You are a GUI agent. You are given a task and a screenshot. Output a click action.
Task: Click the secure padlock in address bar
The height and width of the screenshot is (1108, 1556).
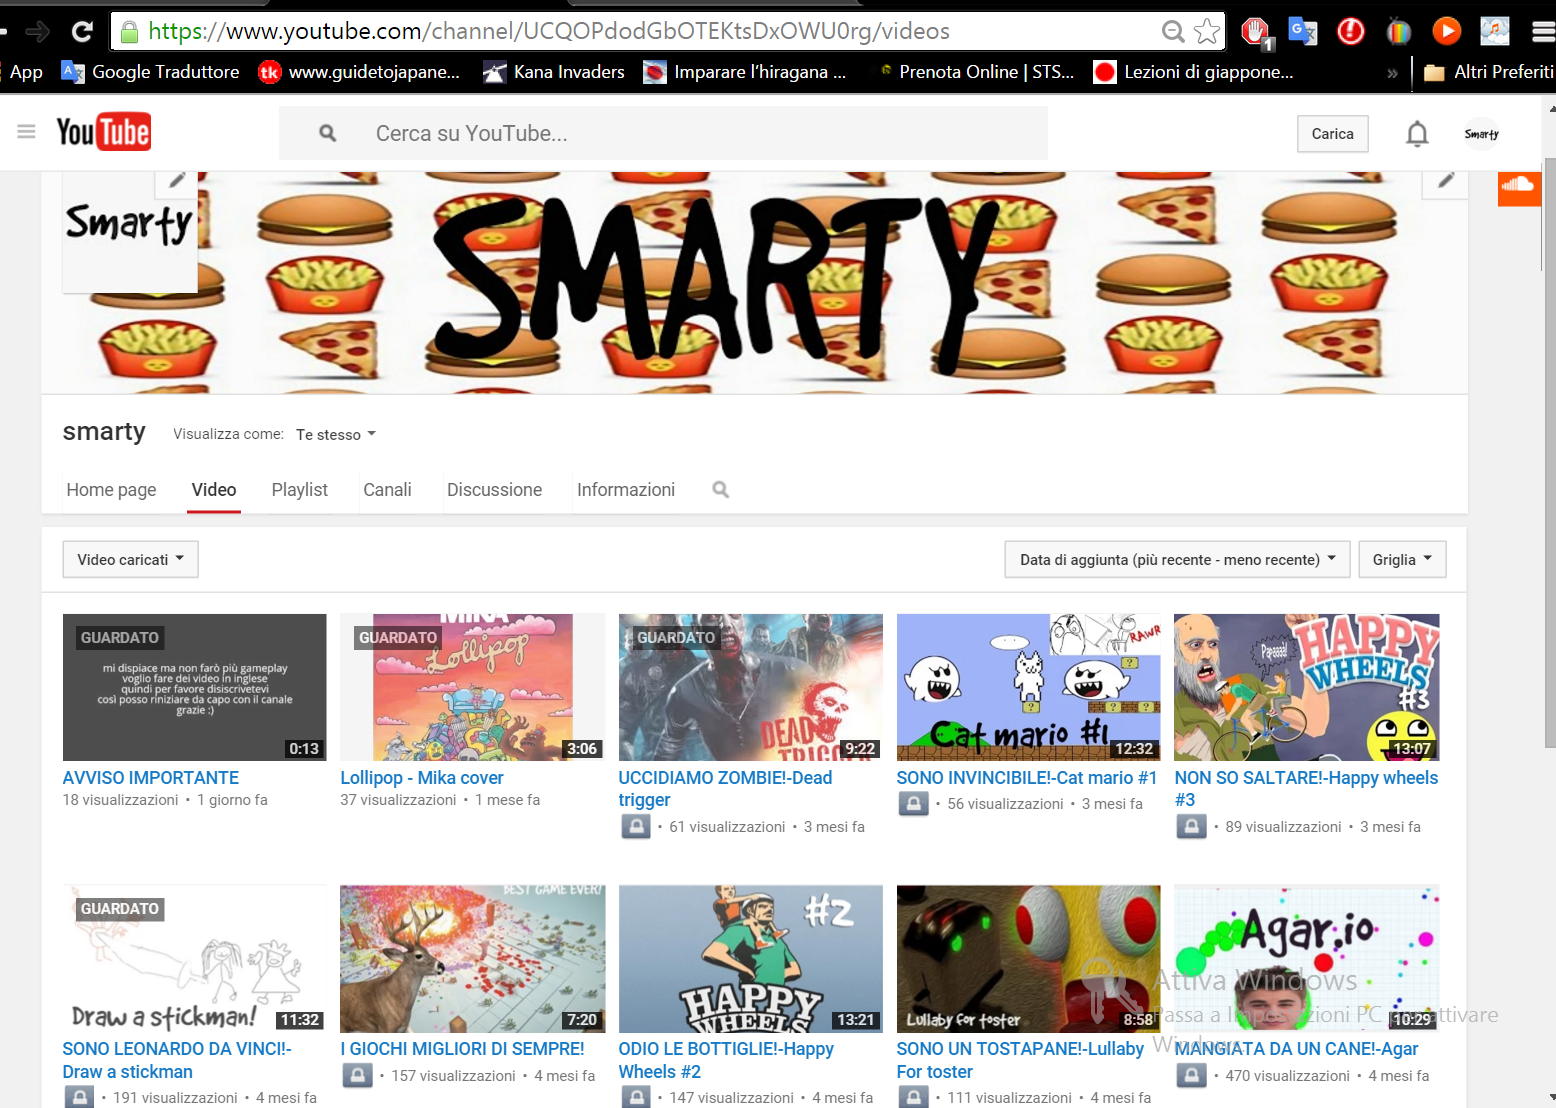[129, 32]
